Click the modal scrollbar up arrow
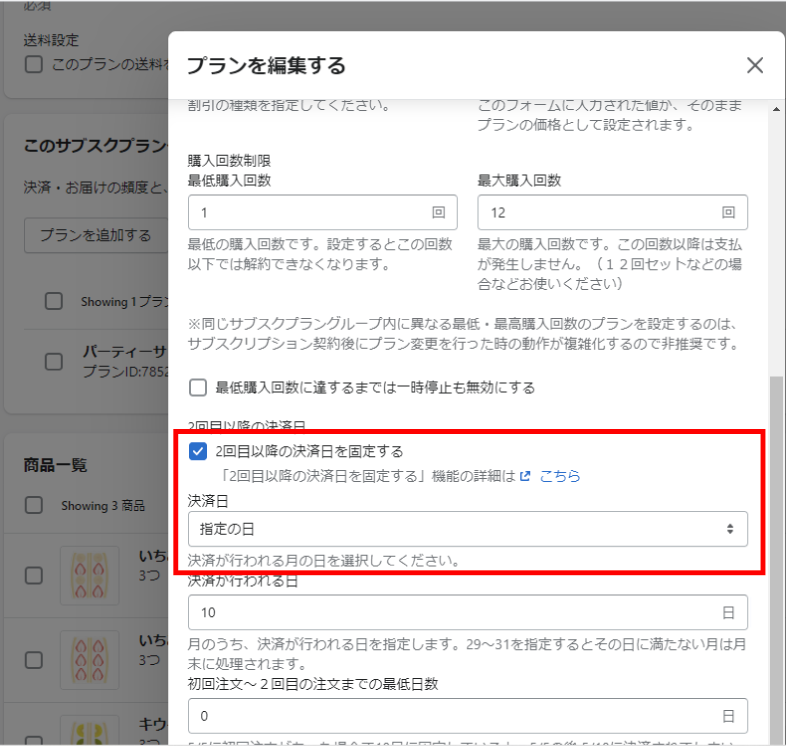Image resolution: width=786 pixels, height=746 pixels. tap(776, 109)
